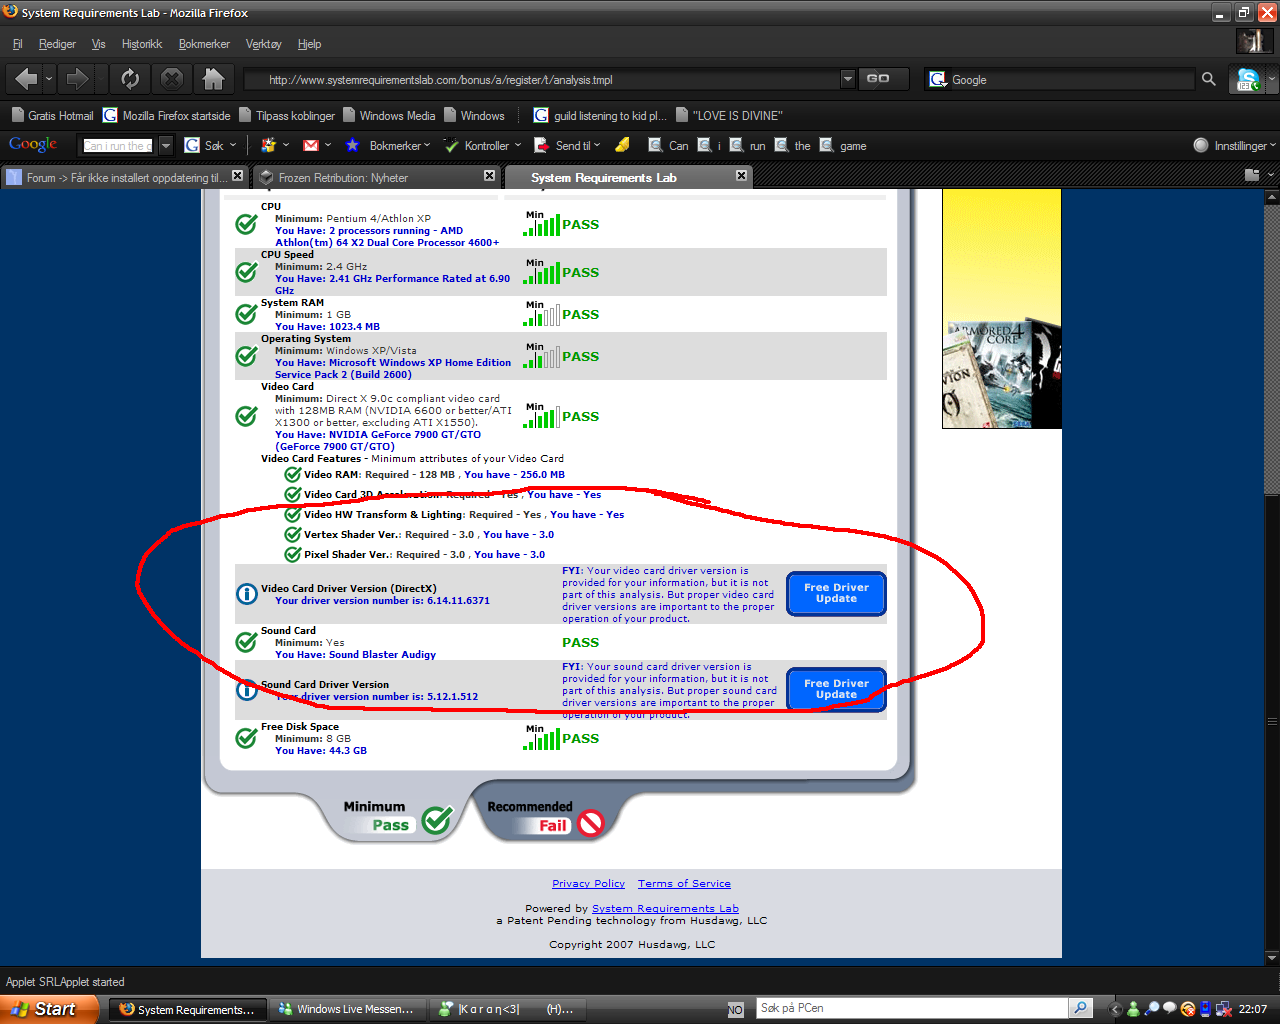Open the Bokmerker menu in menu bar
The height and width of the screenshot is (1024, 1280).
204,44
